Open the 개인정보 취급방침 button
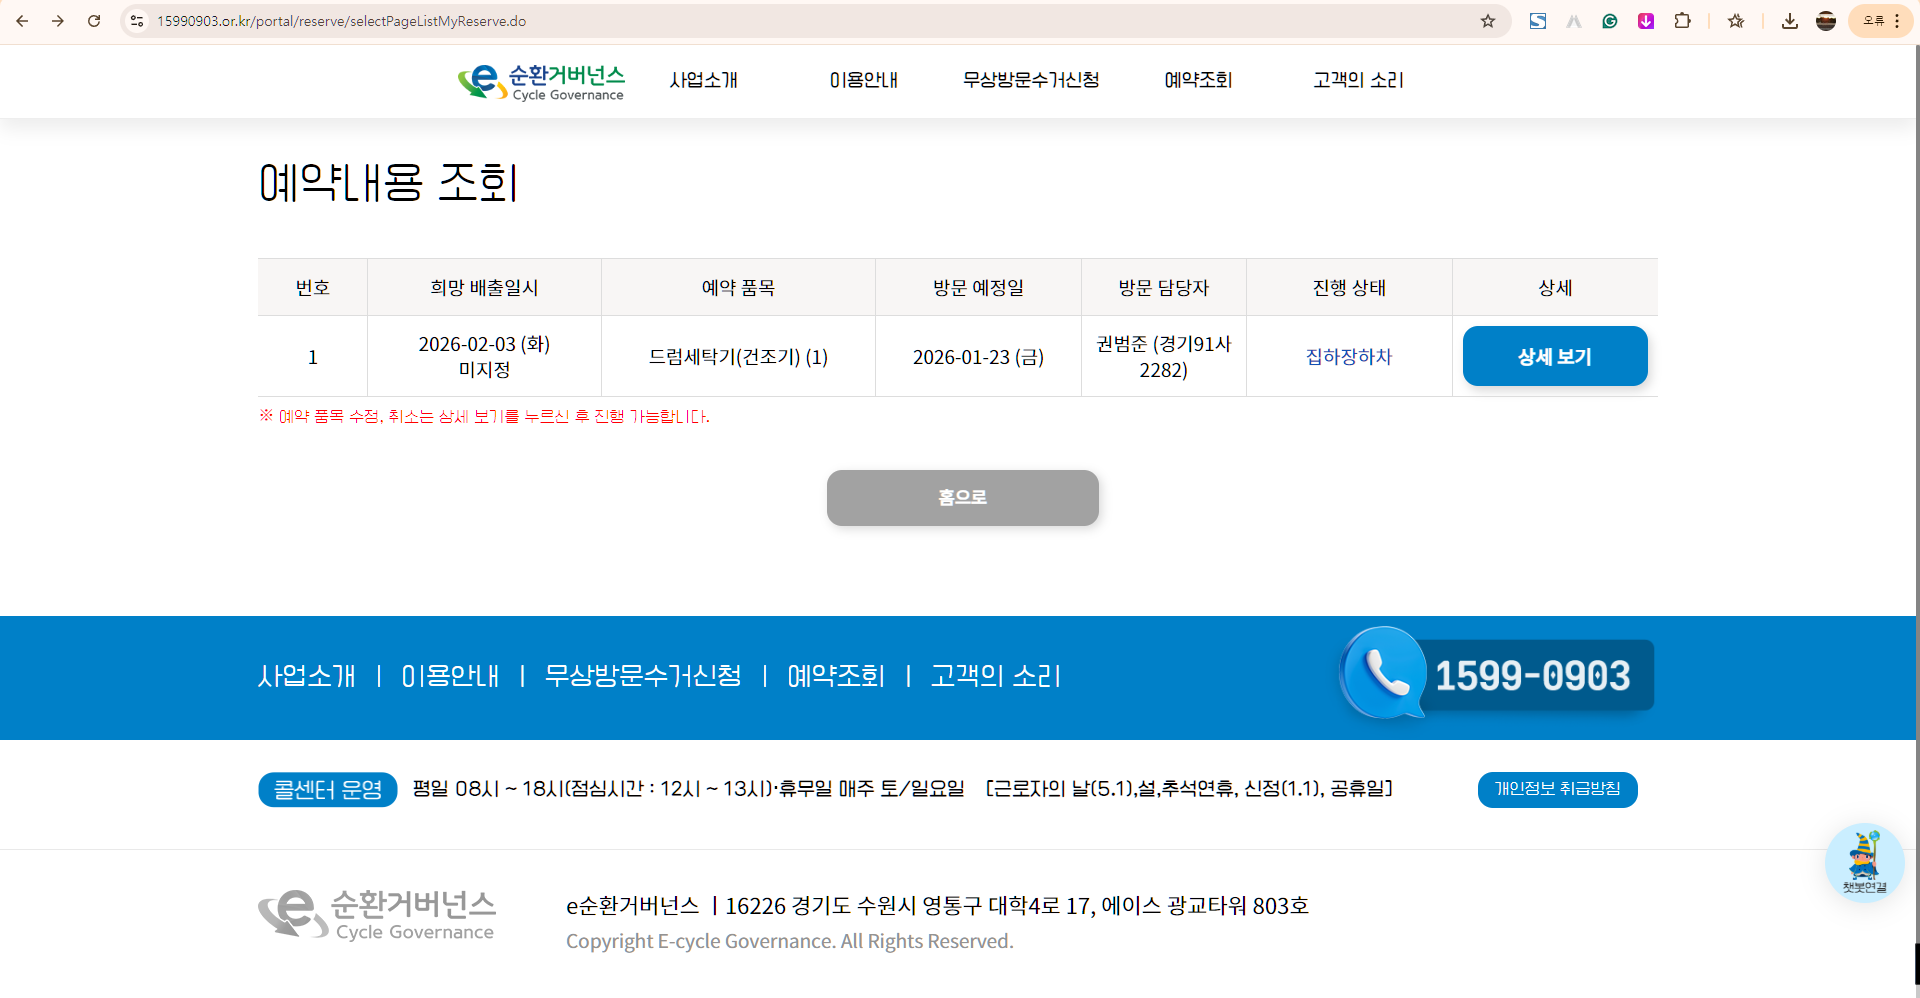This screenshot has height=998, width=1920. point(1557,789)
